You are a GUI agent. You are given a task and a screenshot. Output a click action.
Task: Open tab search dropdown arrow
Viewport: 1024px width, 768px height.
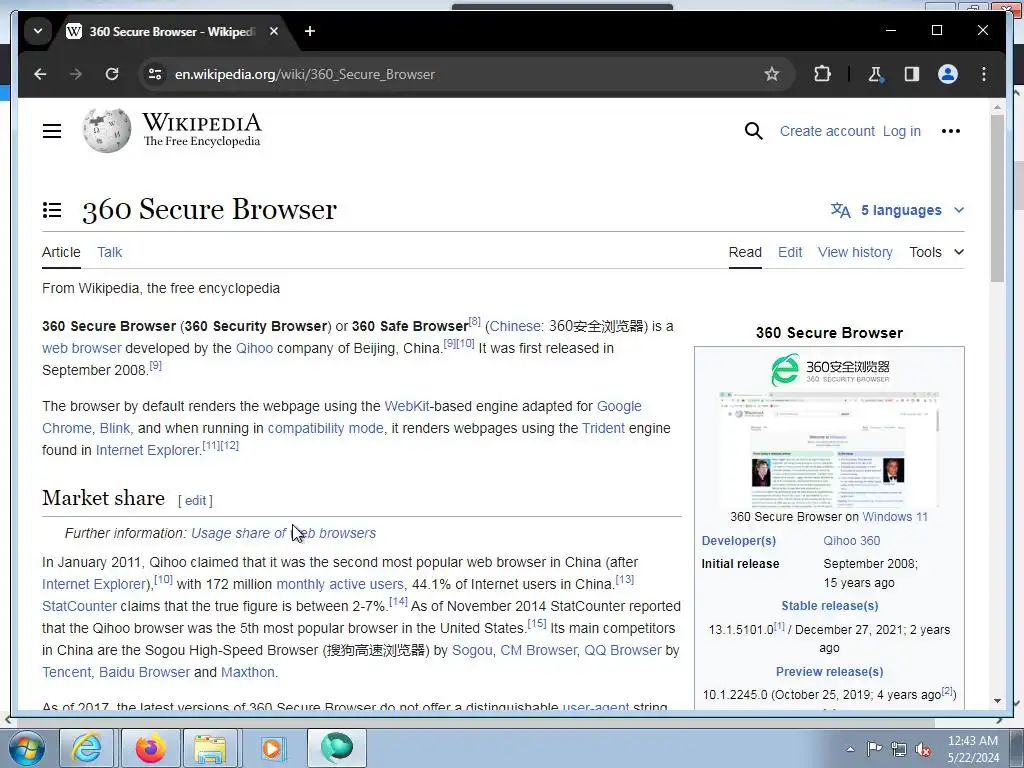click(38, 31)
